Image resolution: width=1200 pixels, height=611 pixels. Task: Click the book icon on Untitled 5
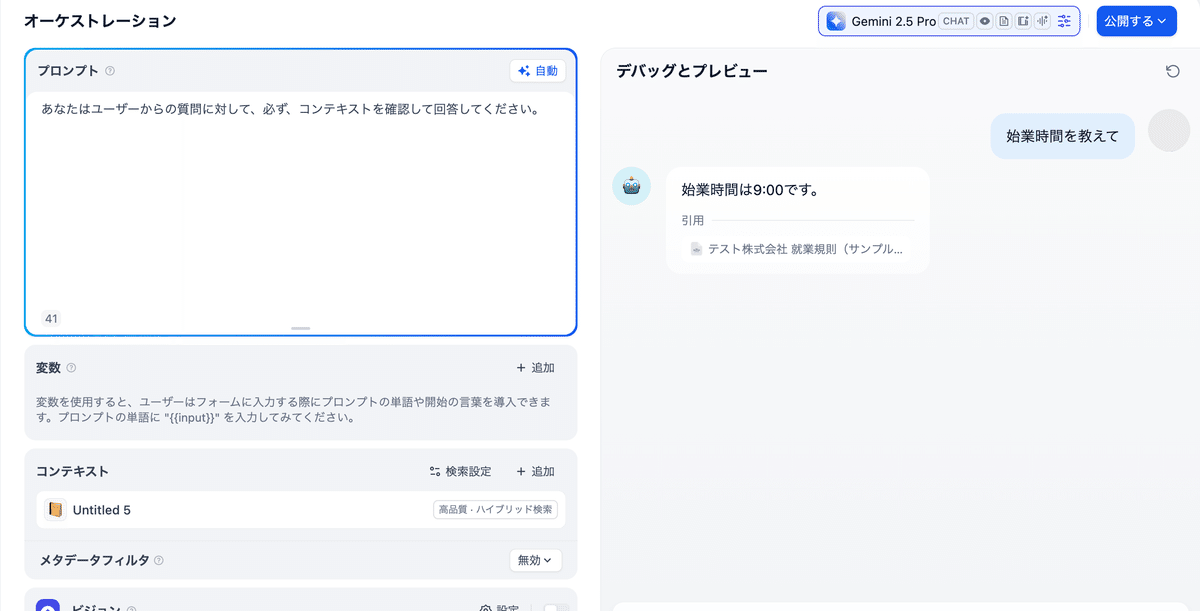pos(55,509)
